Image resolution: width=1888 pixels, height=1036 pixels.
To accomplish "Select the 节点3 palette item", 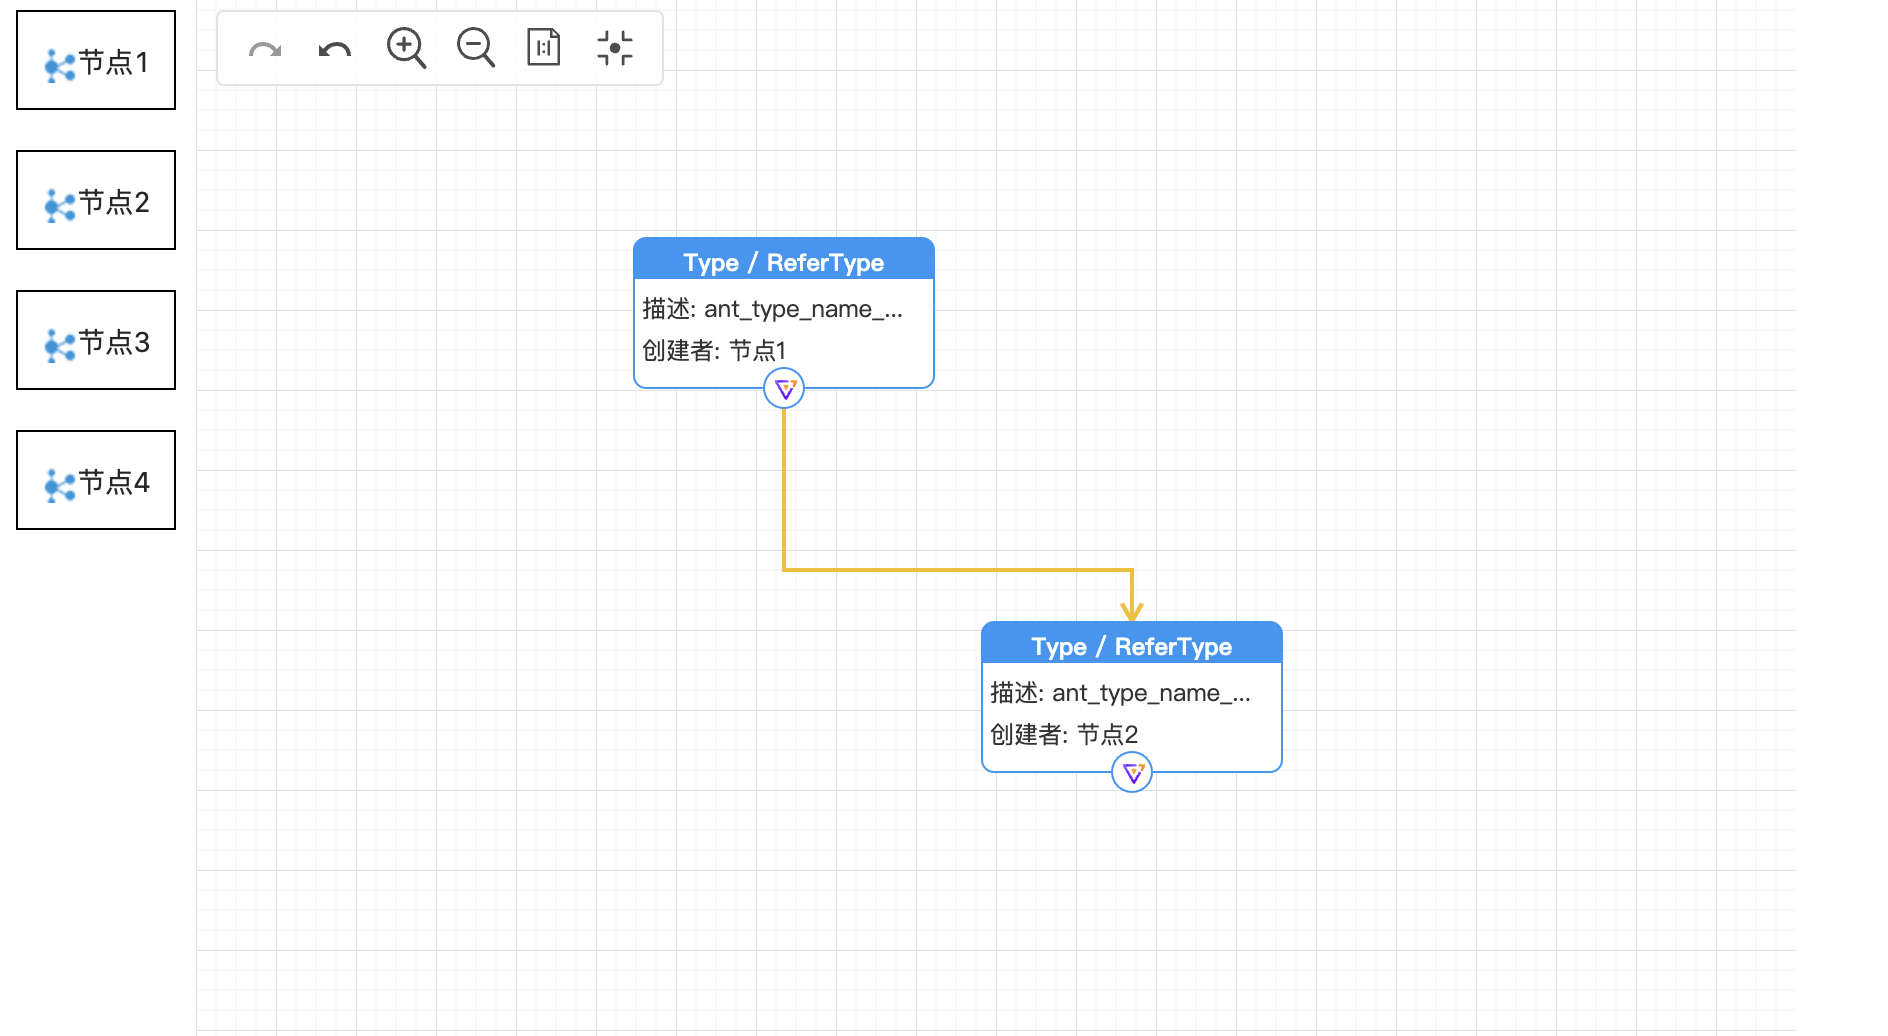I will point(96,340).
